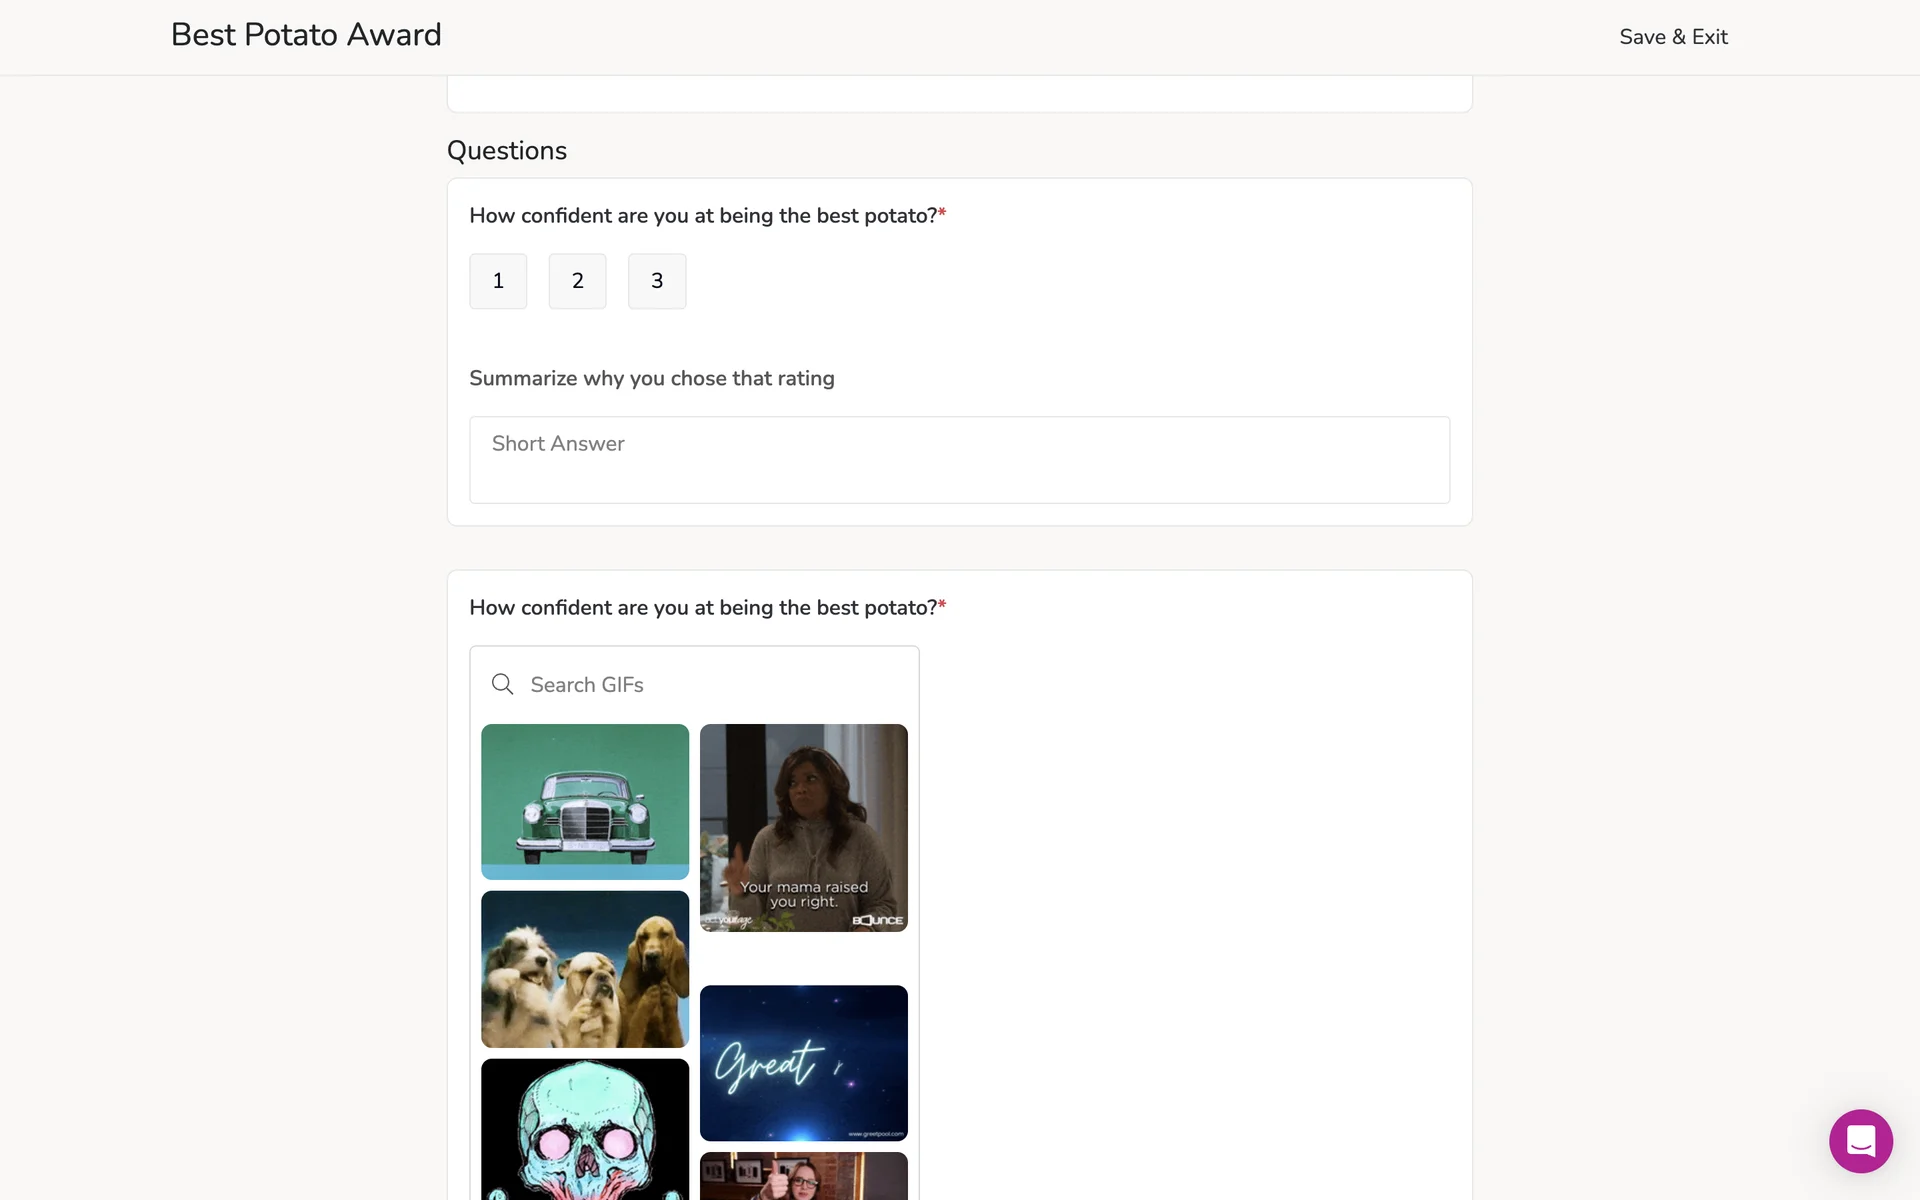
Task: Click the 'Summarize why you chose that rating' label
Action: 652,378
